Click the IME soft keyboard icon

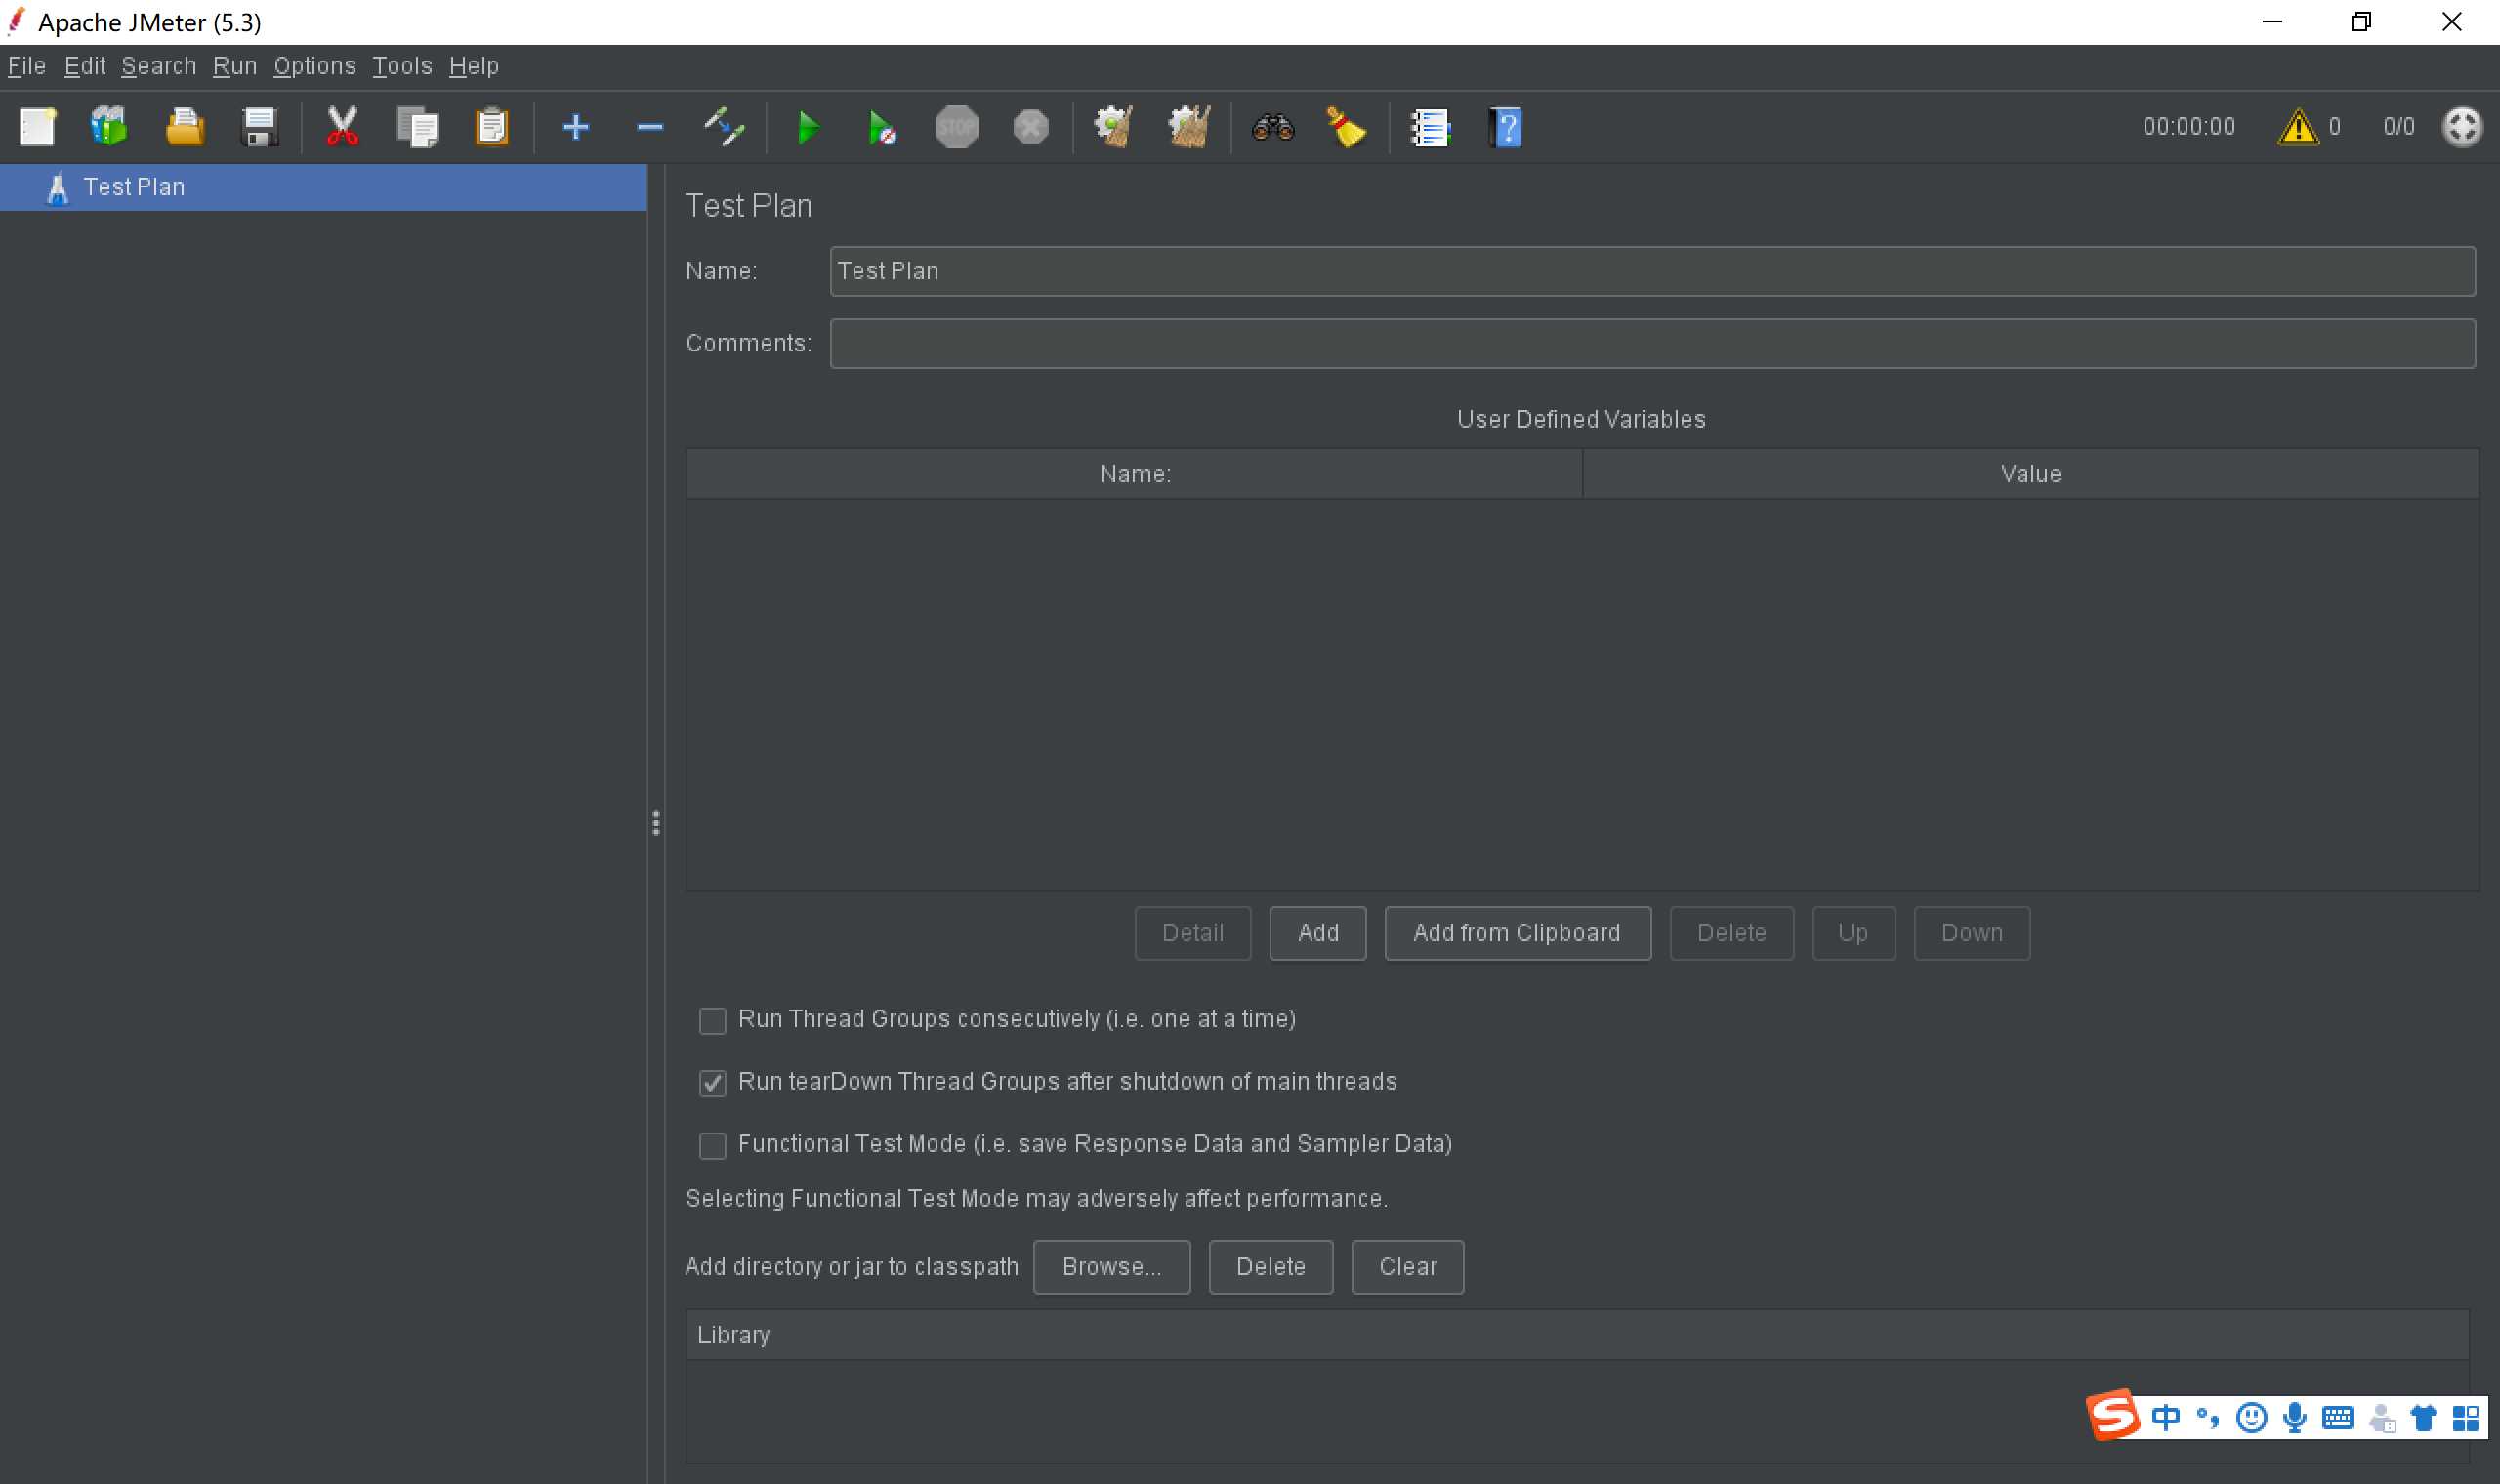coord(2337,1417)
